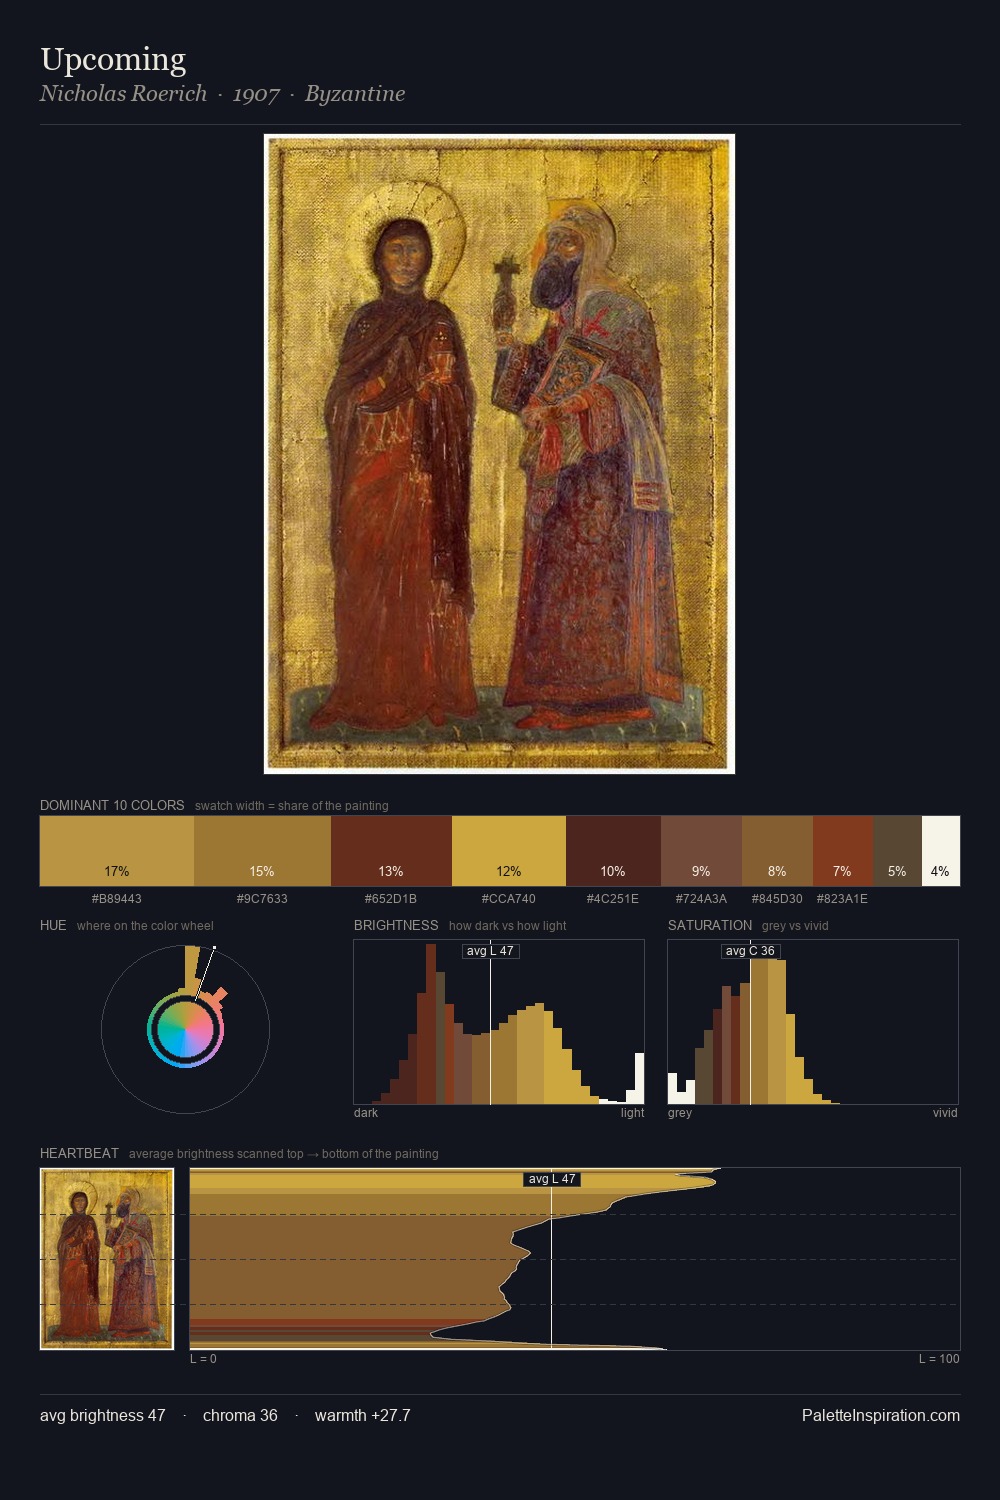1000x1500 pixels.
Task: Click the 'grey' axis label under saturation
Action: [x=680, y=1113]
